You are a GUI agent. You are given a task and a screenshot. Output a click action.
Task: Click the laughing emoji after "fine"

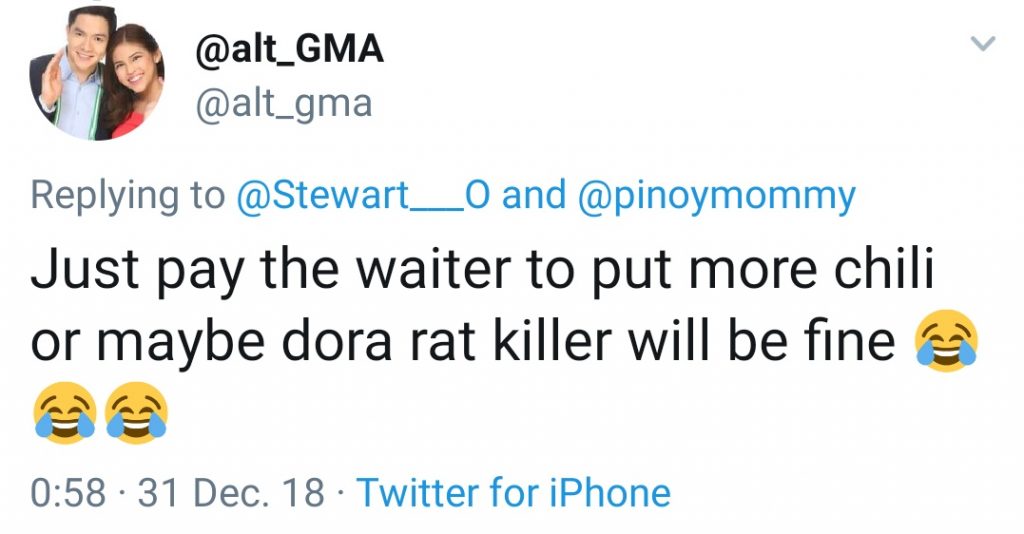944,344
